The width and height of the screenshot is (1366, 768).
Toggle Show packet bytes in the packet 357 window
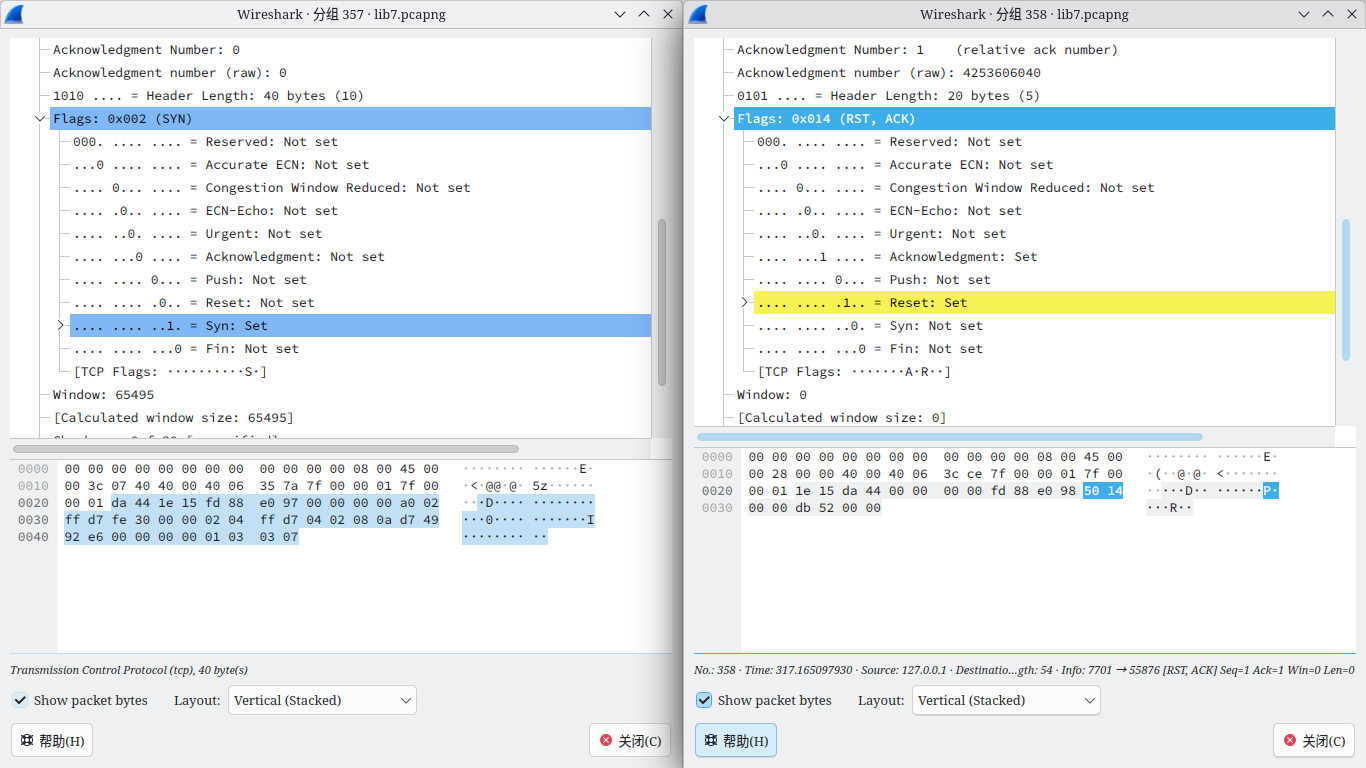(x=21, y=700)
